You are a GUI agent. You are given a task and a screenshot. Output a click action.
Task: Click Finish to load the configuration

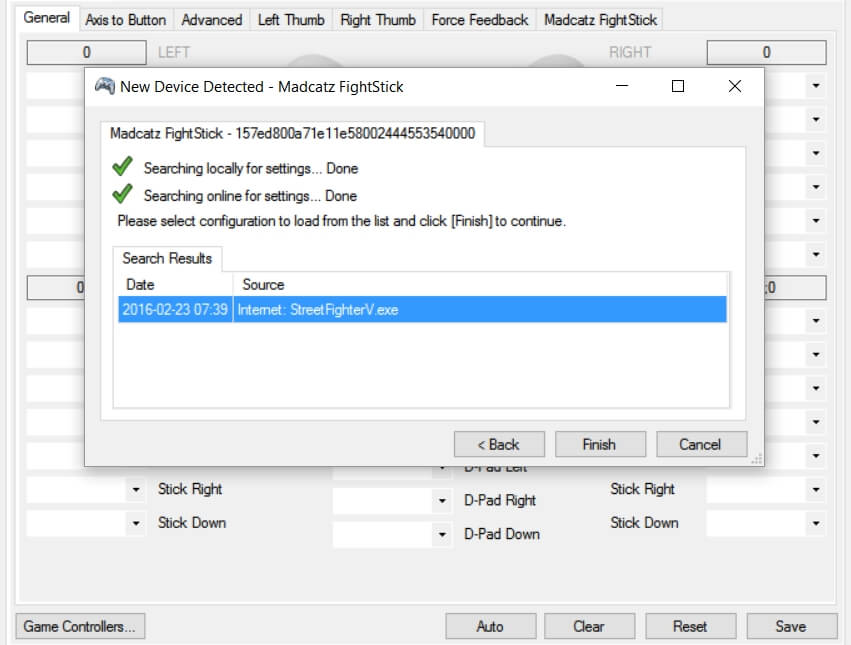[600, 444]
